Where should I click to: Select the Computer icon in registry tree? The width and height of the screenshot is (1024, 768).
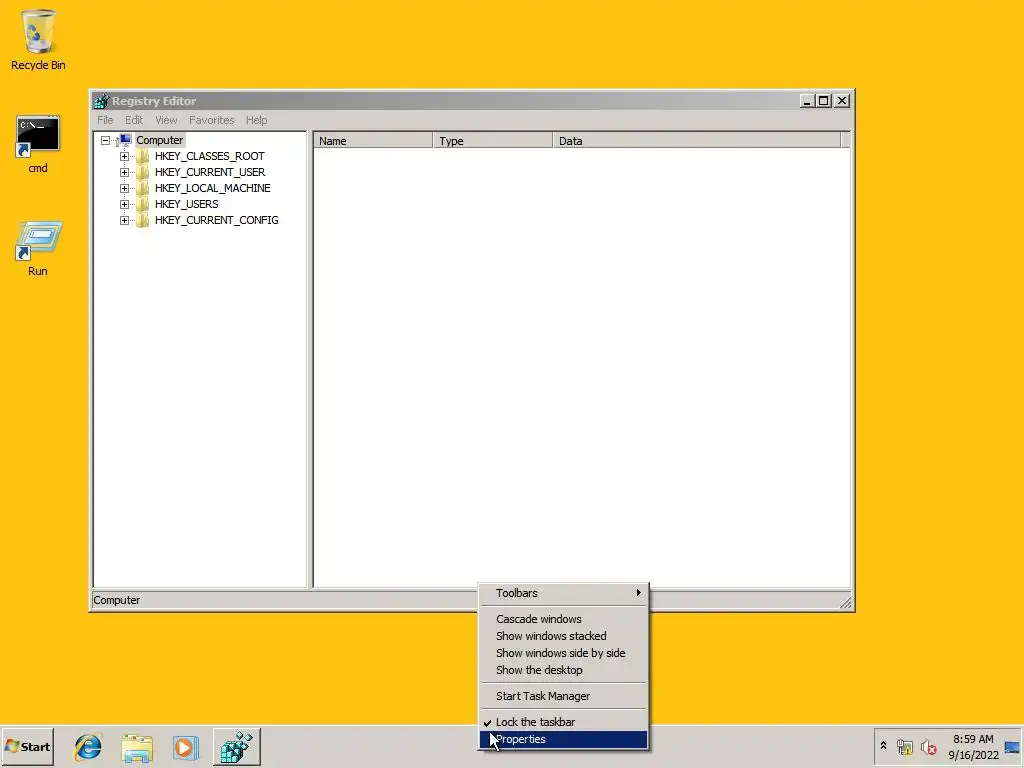[125, 140]
